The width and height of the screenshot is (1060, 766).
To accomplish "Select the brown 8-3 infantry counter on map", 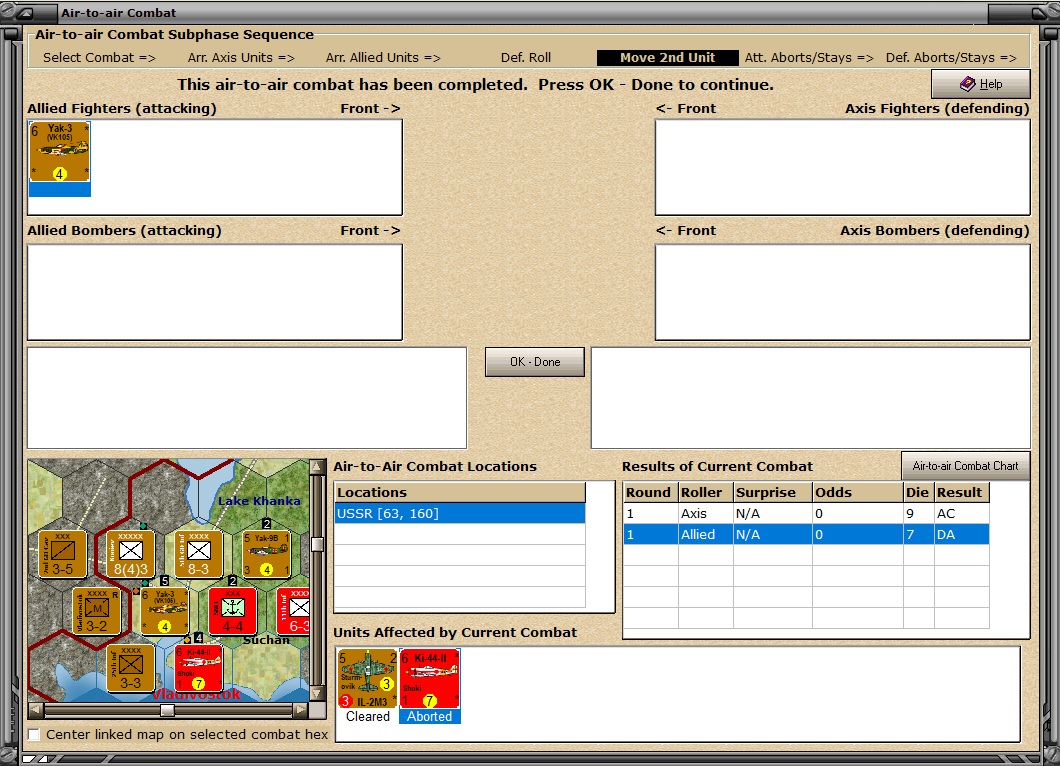I will click(x=198, y=554).
